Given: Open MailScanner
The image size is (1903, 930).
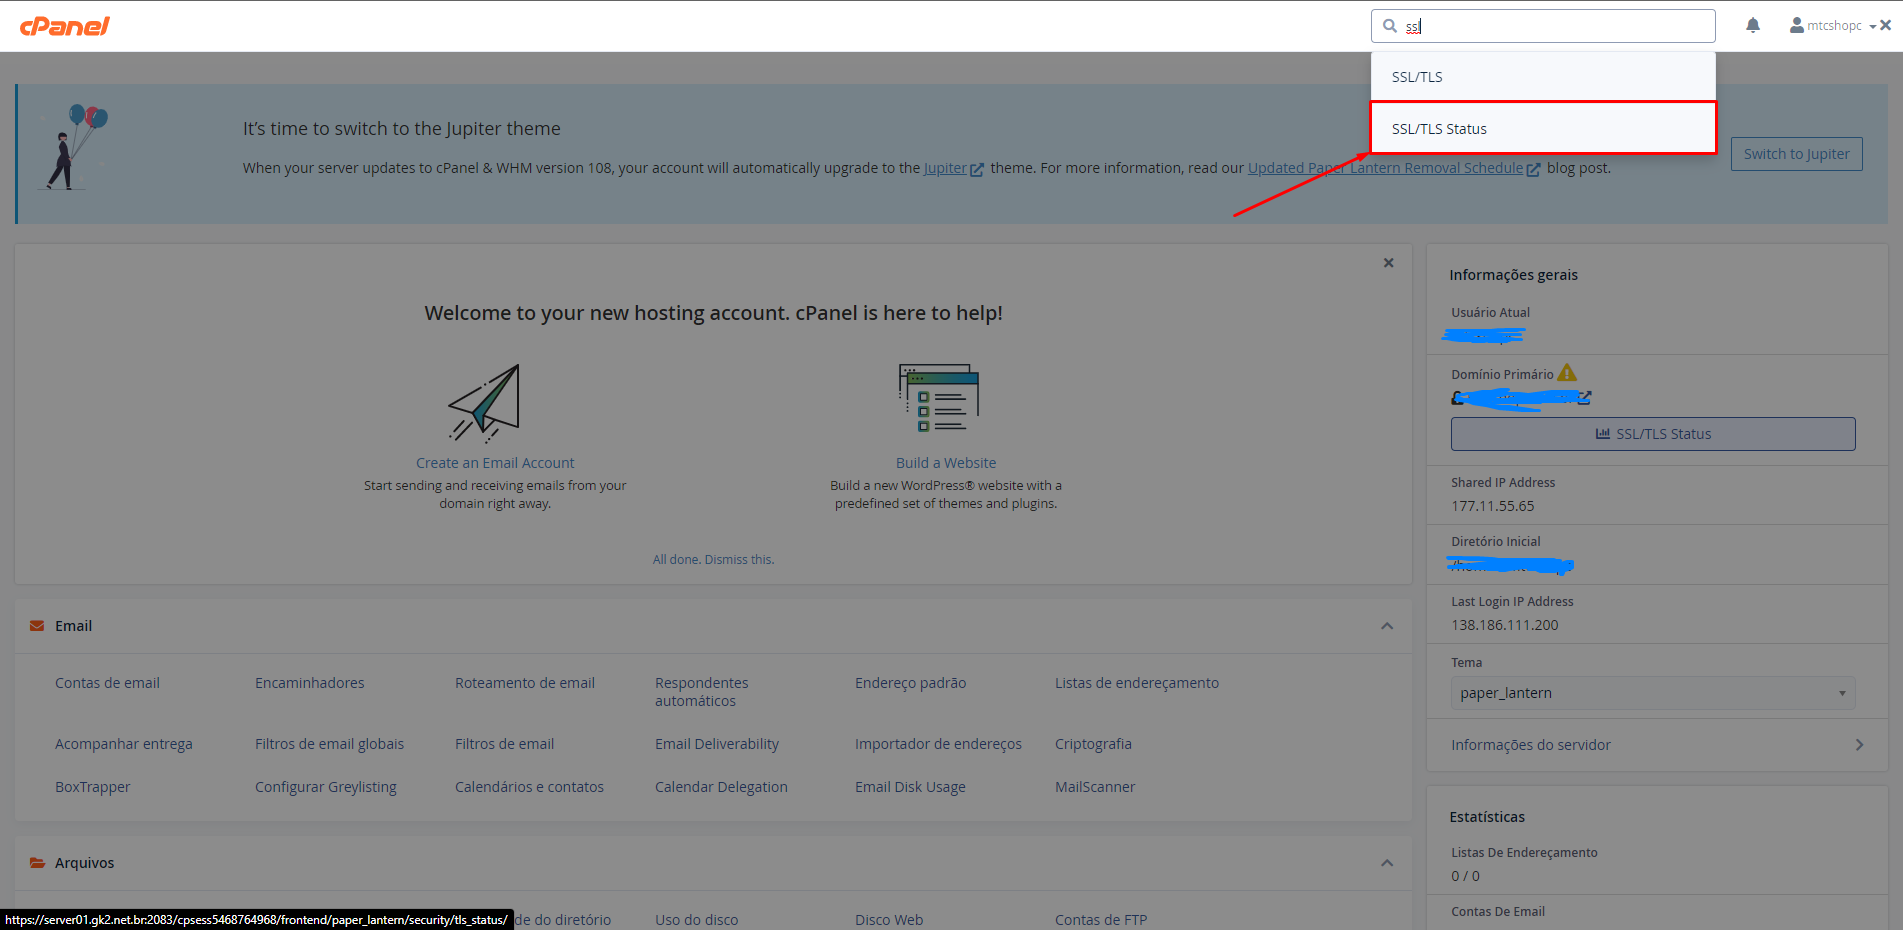Looking at the screenshot, I should tap(1095, 787).
